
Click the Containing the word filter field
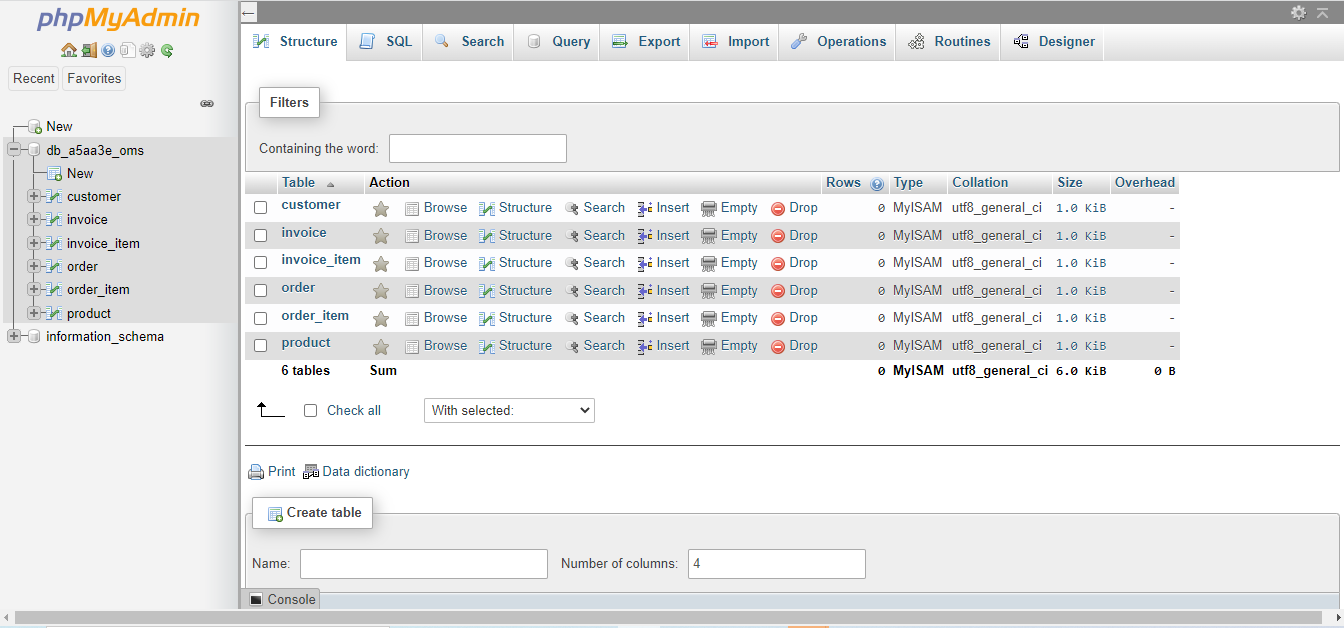click(478, 149)
